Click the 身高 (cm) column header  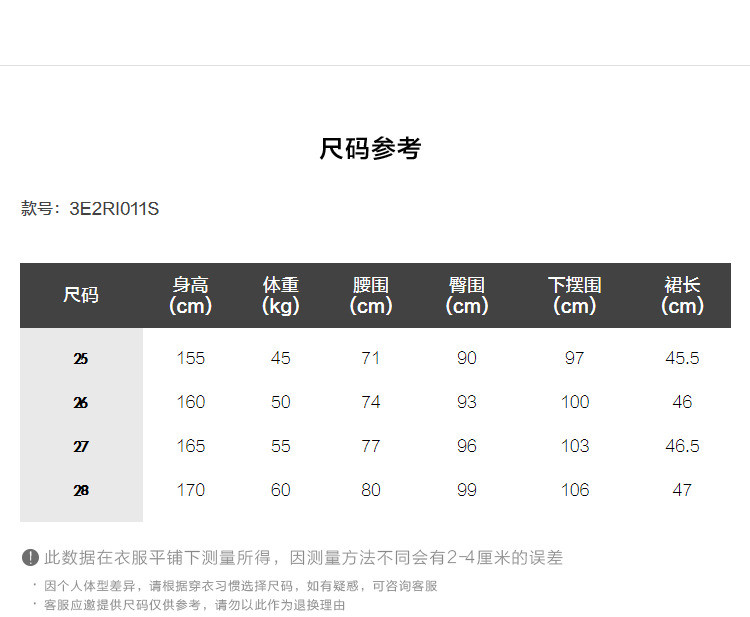190,295
